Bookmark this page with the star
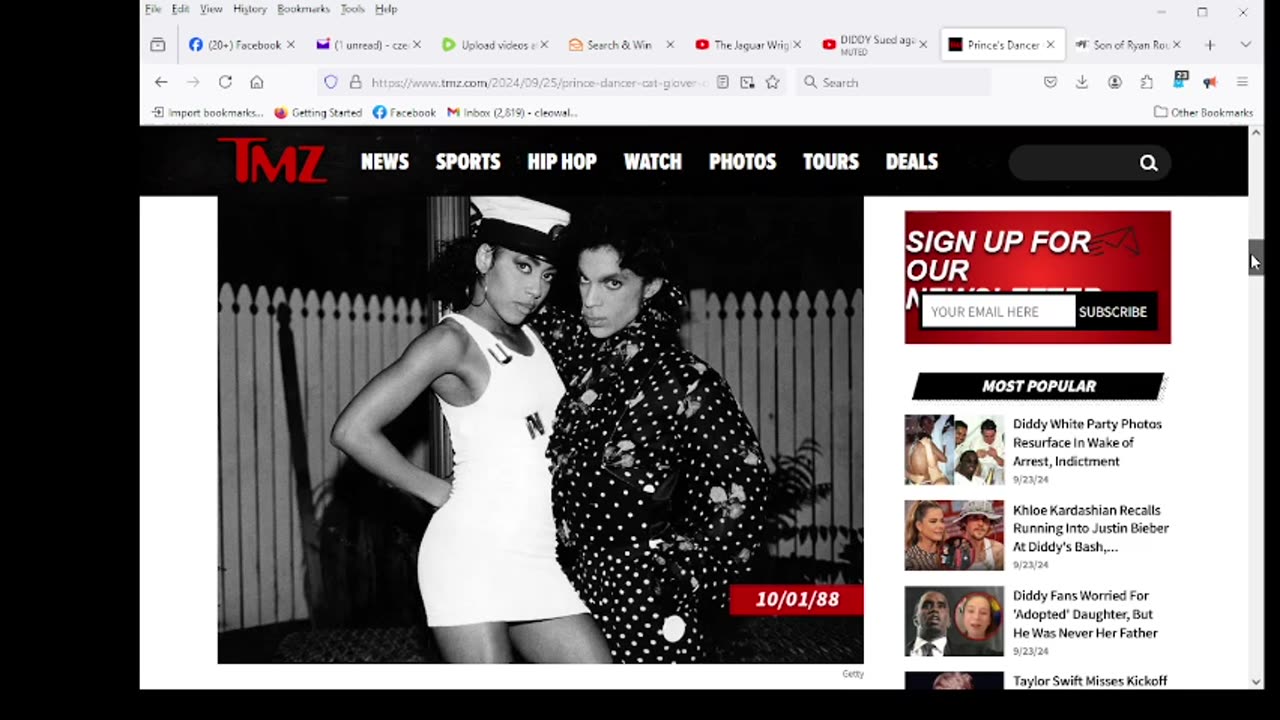The image size is (1280, 720). click(x=772, y=82)
